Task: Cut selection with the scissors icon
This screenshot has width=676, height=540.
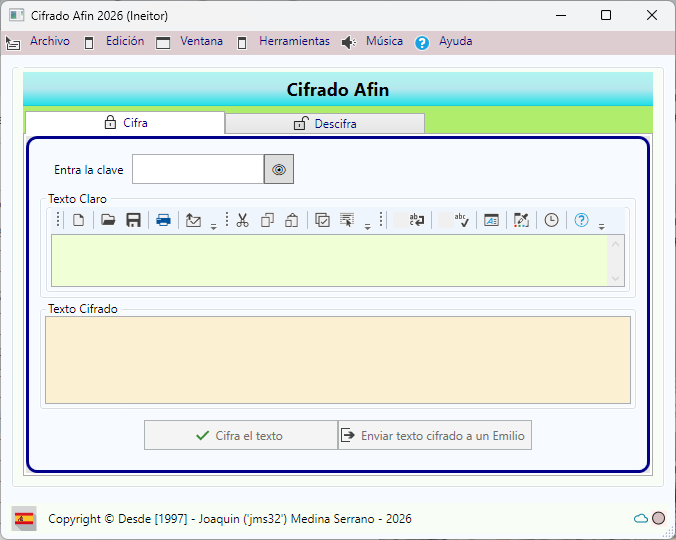Action: 242,220
